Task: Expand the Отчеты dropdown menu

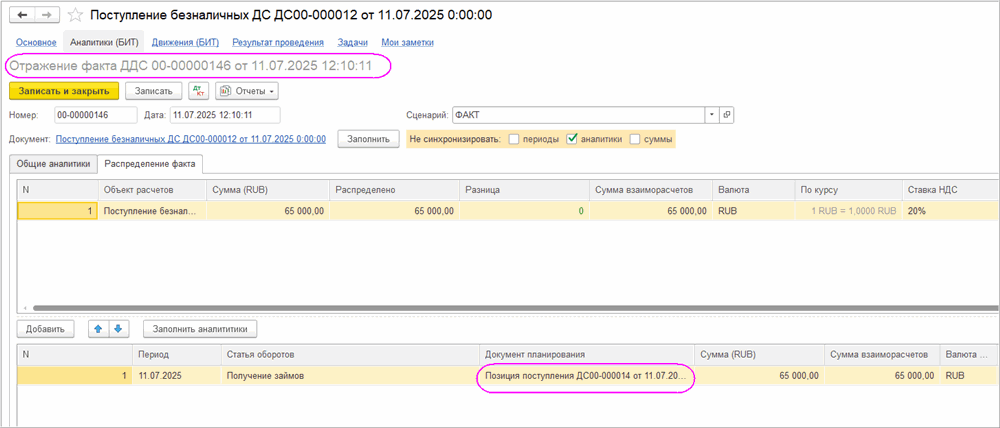Action: (247, 91)
